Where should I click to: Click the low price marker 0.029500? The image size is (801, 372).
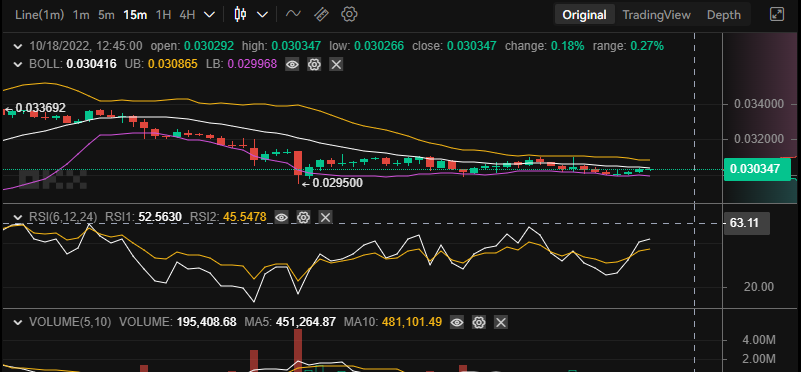pyautogui.click(x=338, y=183)
